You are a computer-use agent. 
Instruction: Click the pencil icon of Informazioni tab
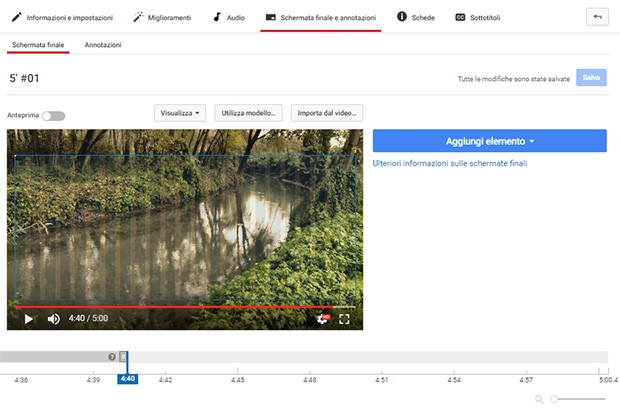tap(16, 17)
